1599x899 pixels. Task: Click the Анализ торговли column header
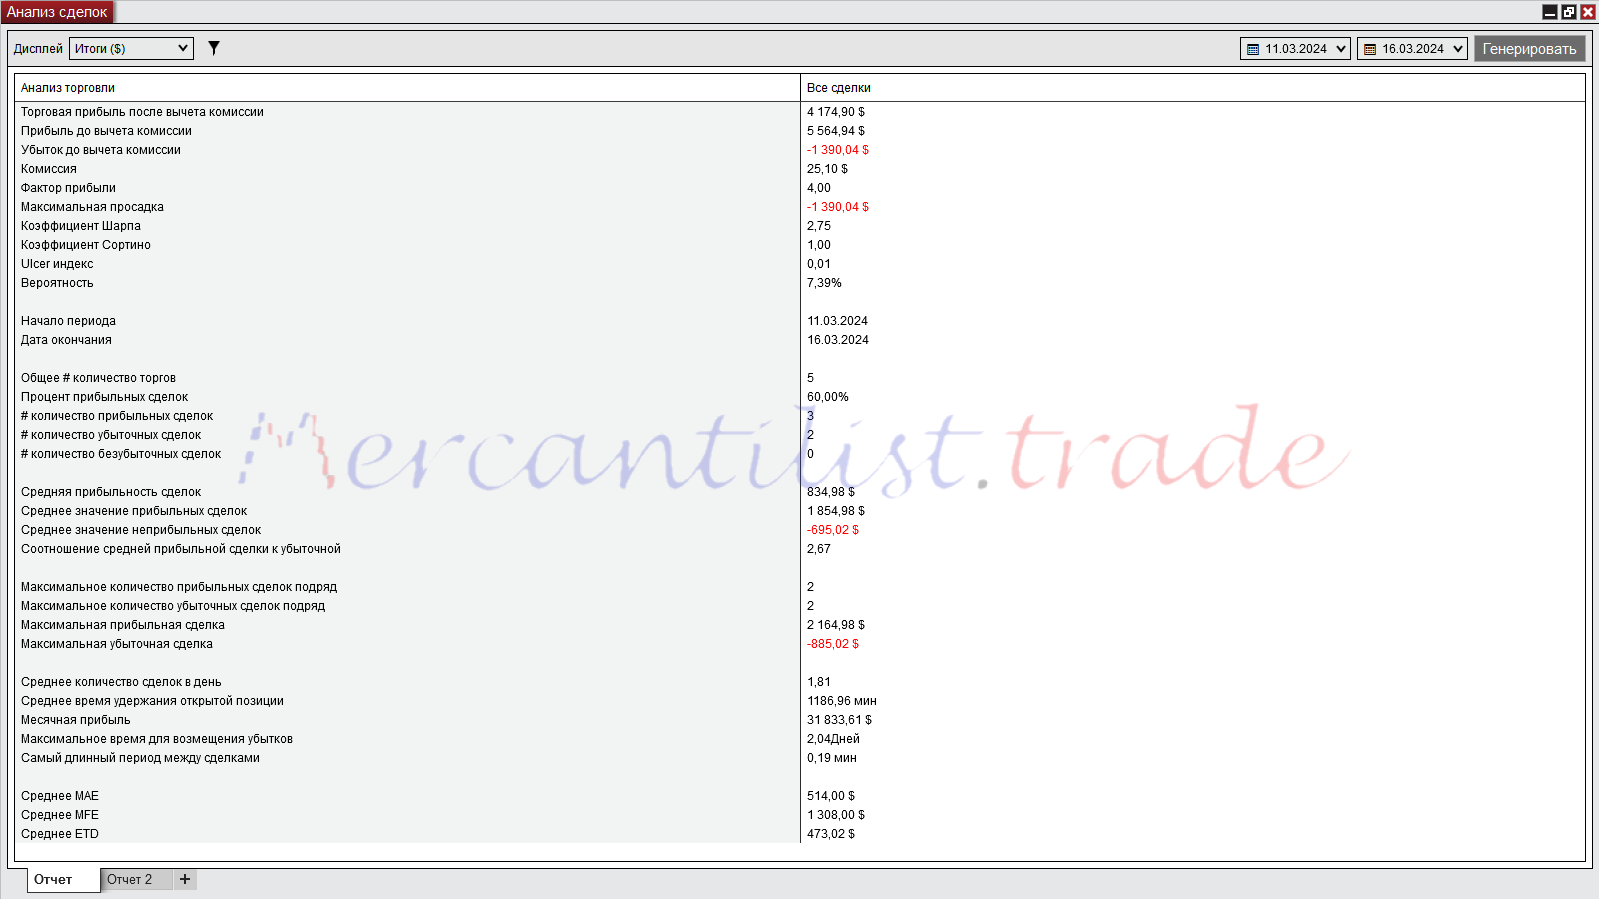pos(68,88)
